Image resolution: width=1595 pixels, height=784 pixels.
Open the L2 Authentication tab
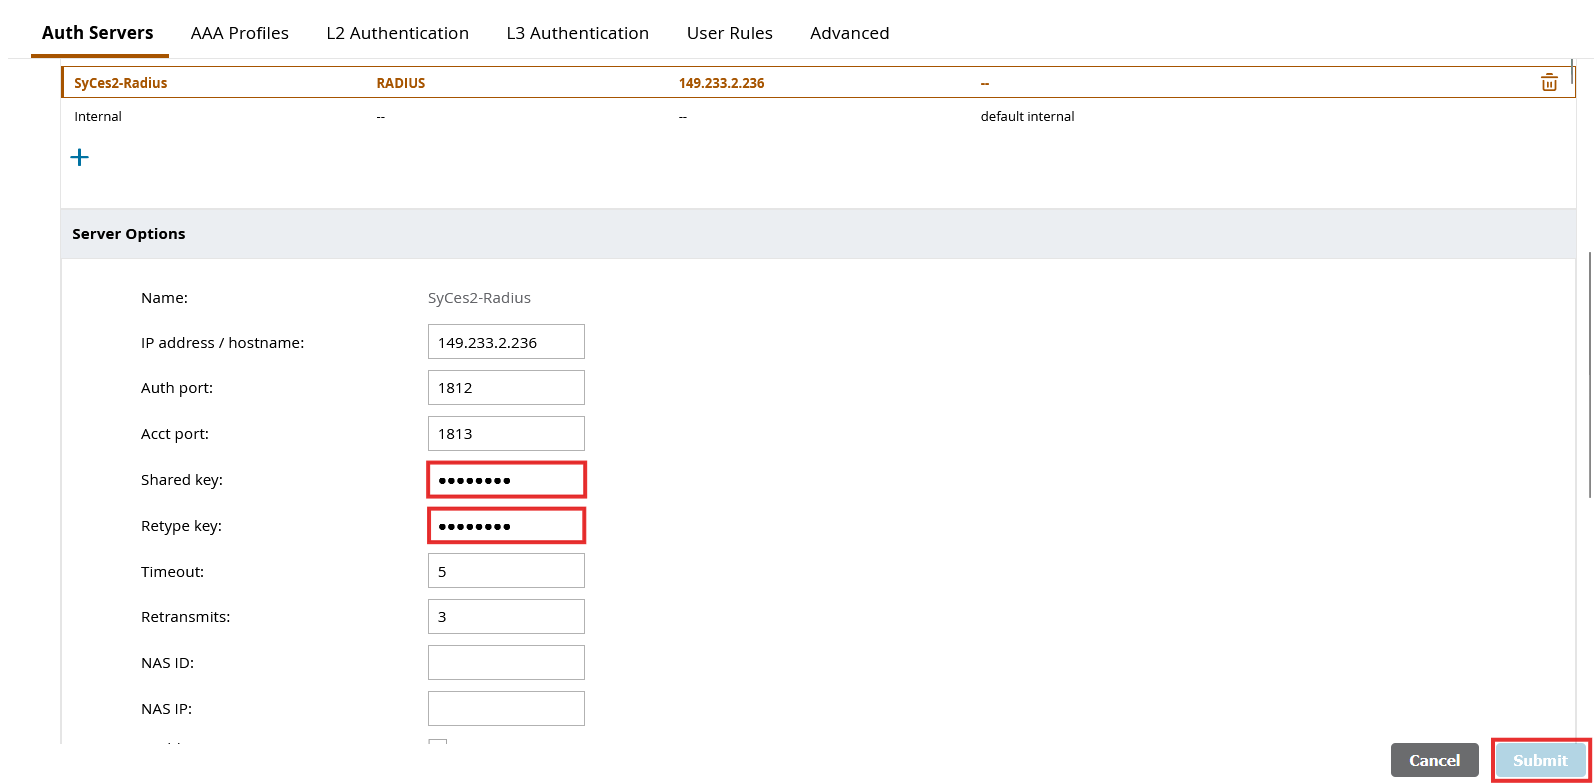point(397,33)
